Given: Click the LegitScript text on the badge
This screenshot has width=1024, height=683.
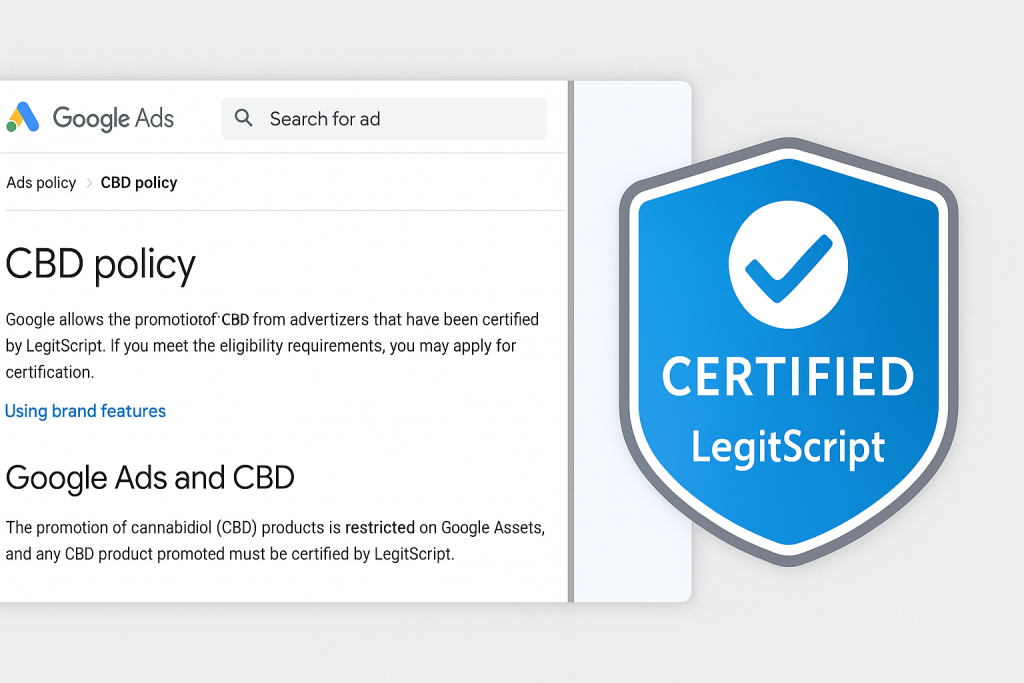Looking at the screenshot, I should [x=788, y=448].
